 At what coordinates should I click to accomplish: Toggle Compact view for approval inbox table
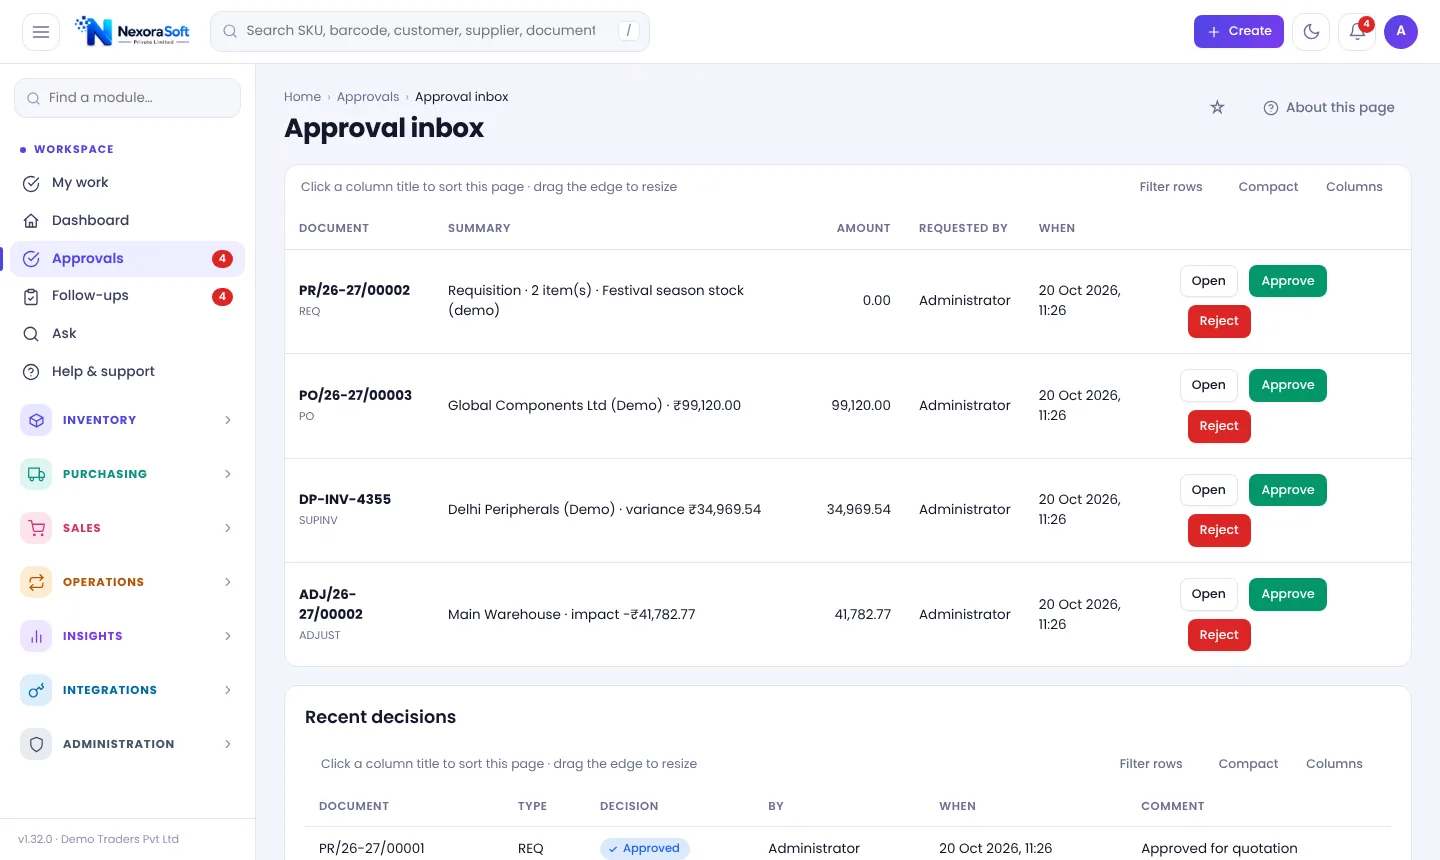point(1268,187)
